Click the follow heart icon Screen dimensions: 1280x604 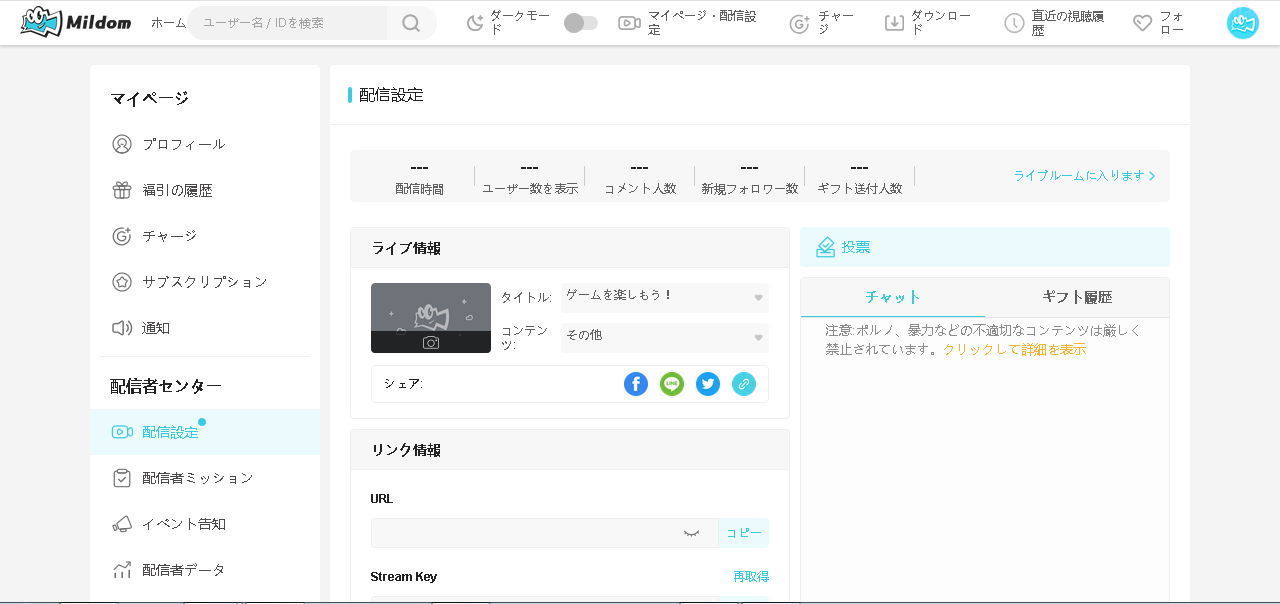[x=1143, y=23]
